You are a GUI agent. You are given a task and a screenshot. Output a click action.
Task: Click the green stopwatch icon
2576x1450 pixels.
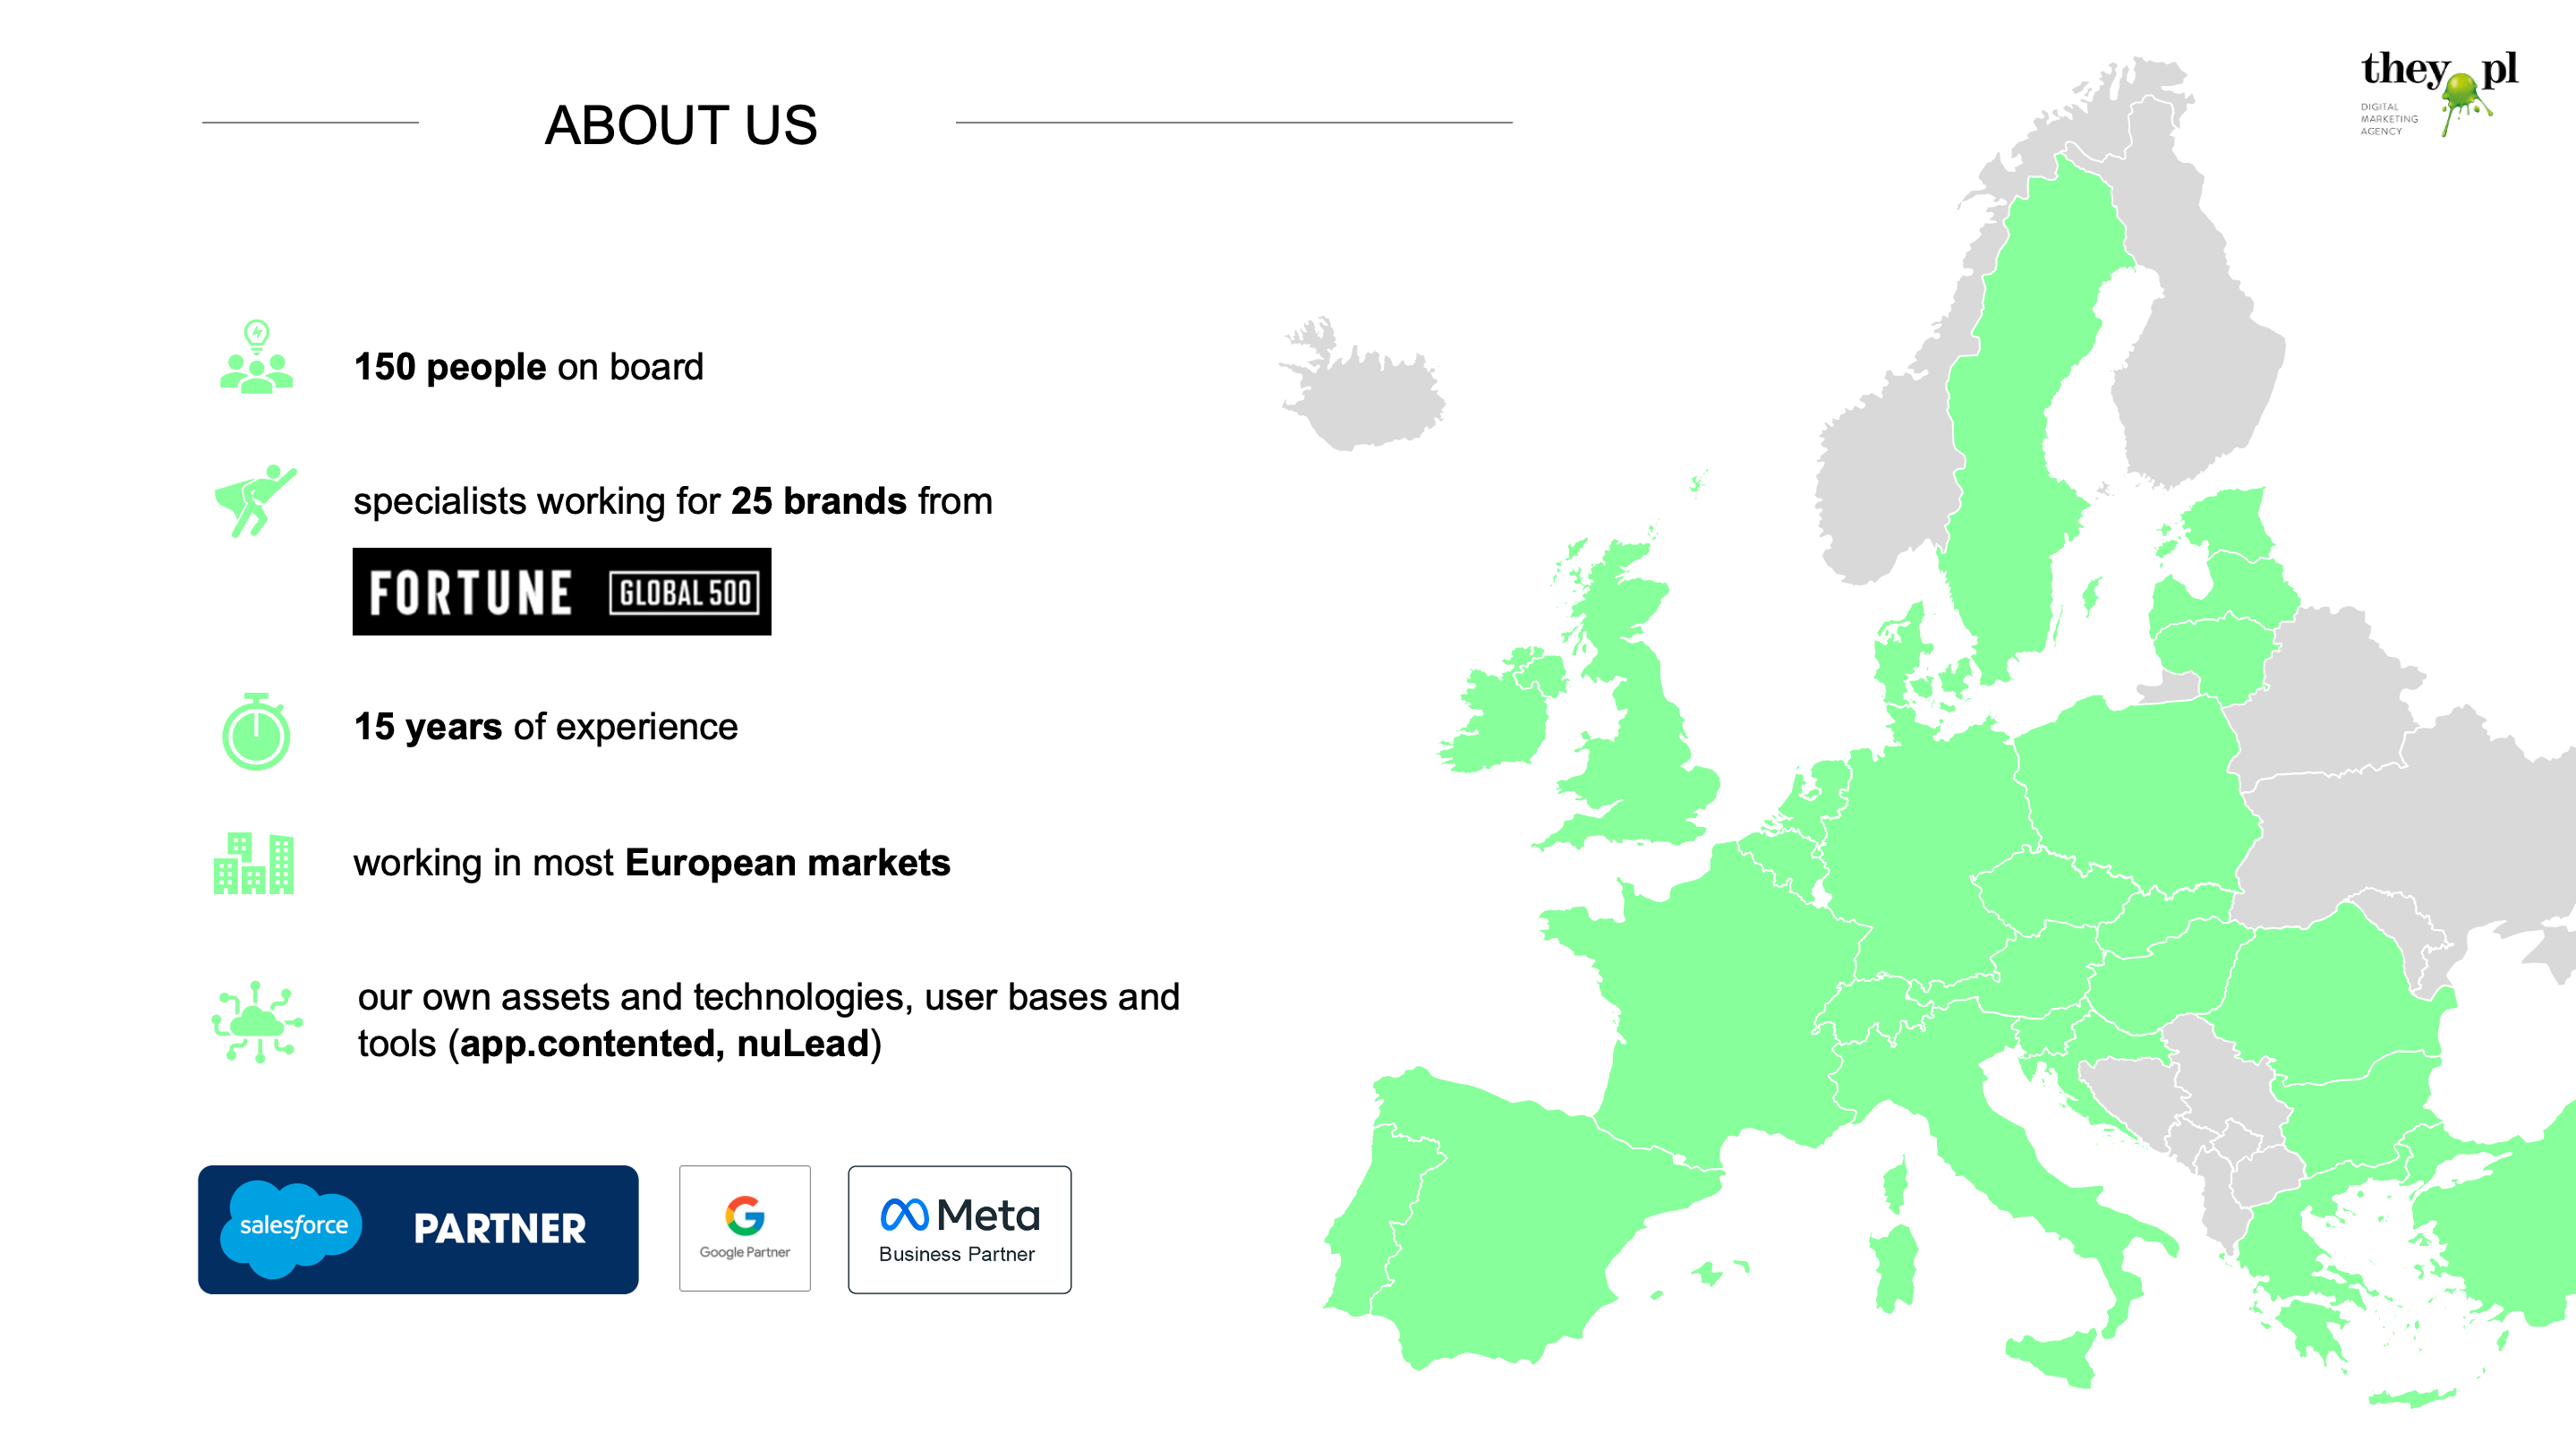(256, 731)
